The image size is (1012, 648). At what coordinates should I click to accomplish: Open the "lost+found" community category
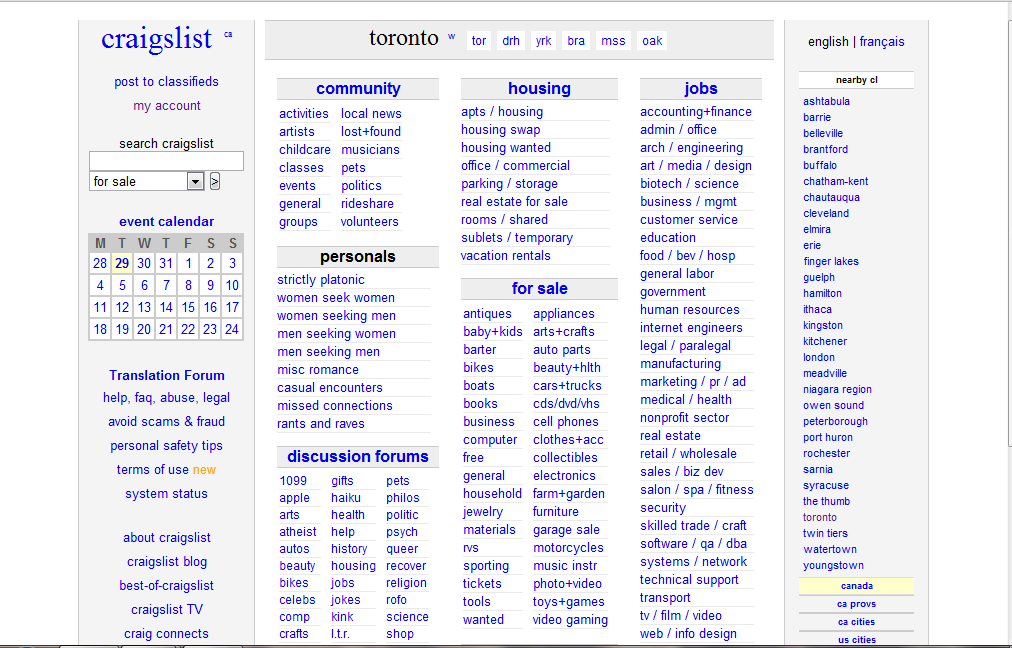click(x=371, y=132)
